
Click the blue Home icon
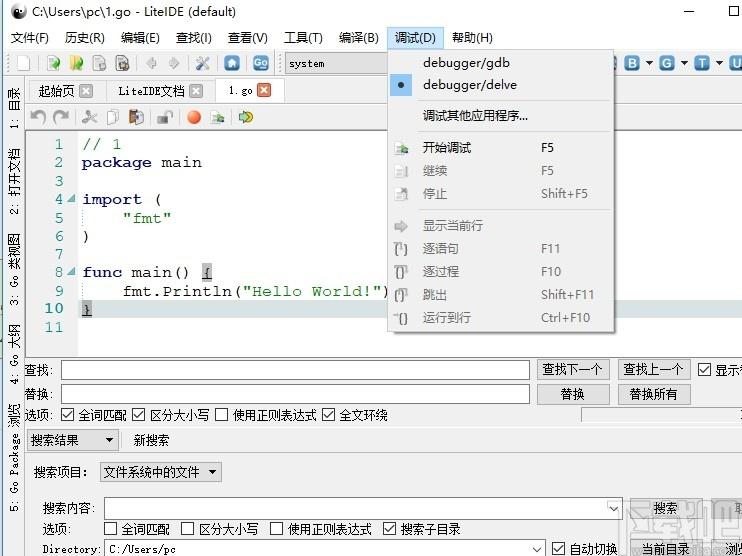point(231,63)
